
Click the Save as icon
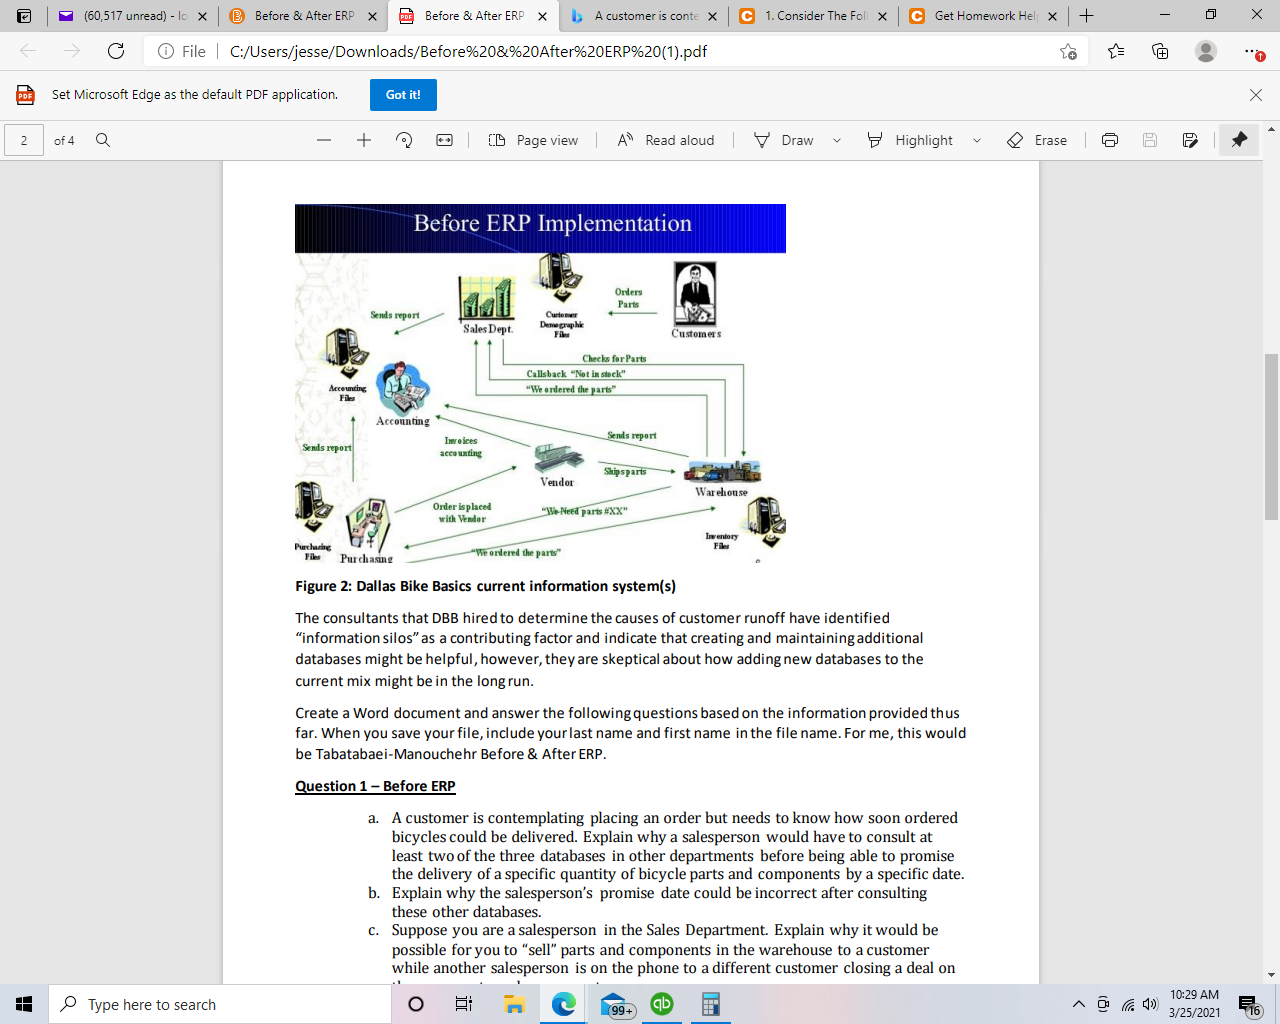[1190, 140]
